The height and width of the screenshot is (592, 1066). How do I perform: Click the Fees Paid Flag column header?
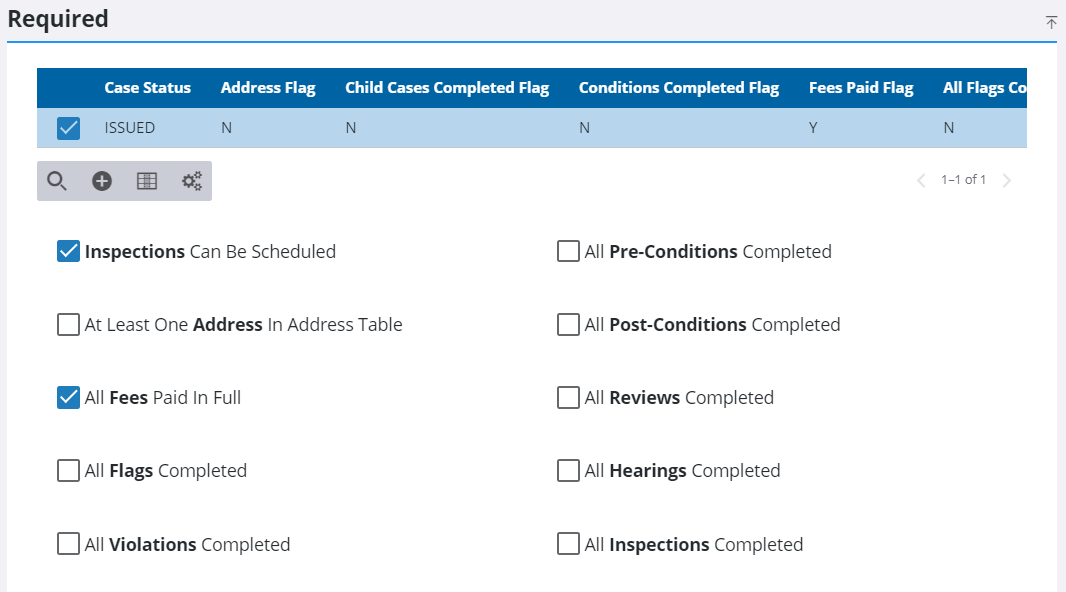(x=861, y=88)
